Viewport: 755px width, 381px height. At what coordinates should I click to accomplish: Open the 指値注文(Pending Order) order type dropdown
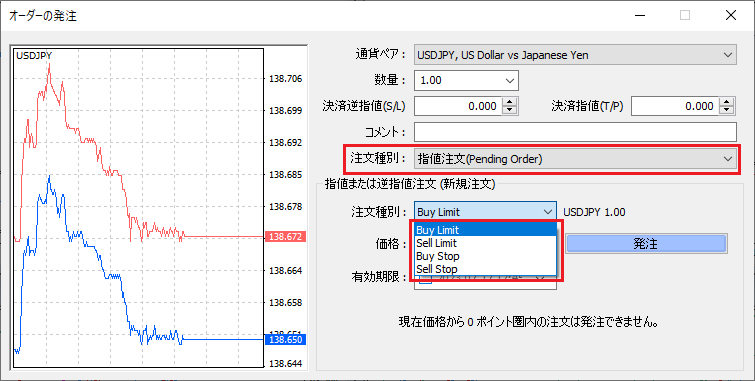pyautogui.click(x=575, y=159)
